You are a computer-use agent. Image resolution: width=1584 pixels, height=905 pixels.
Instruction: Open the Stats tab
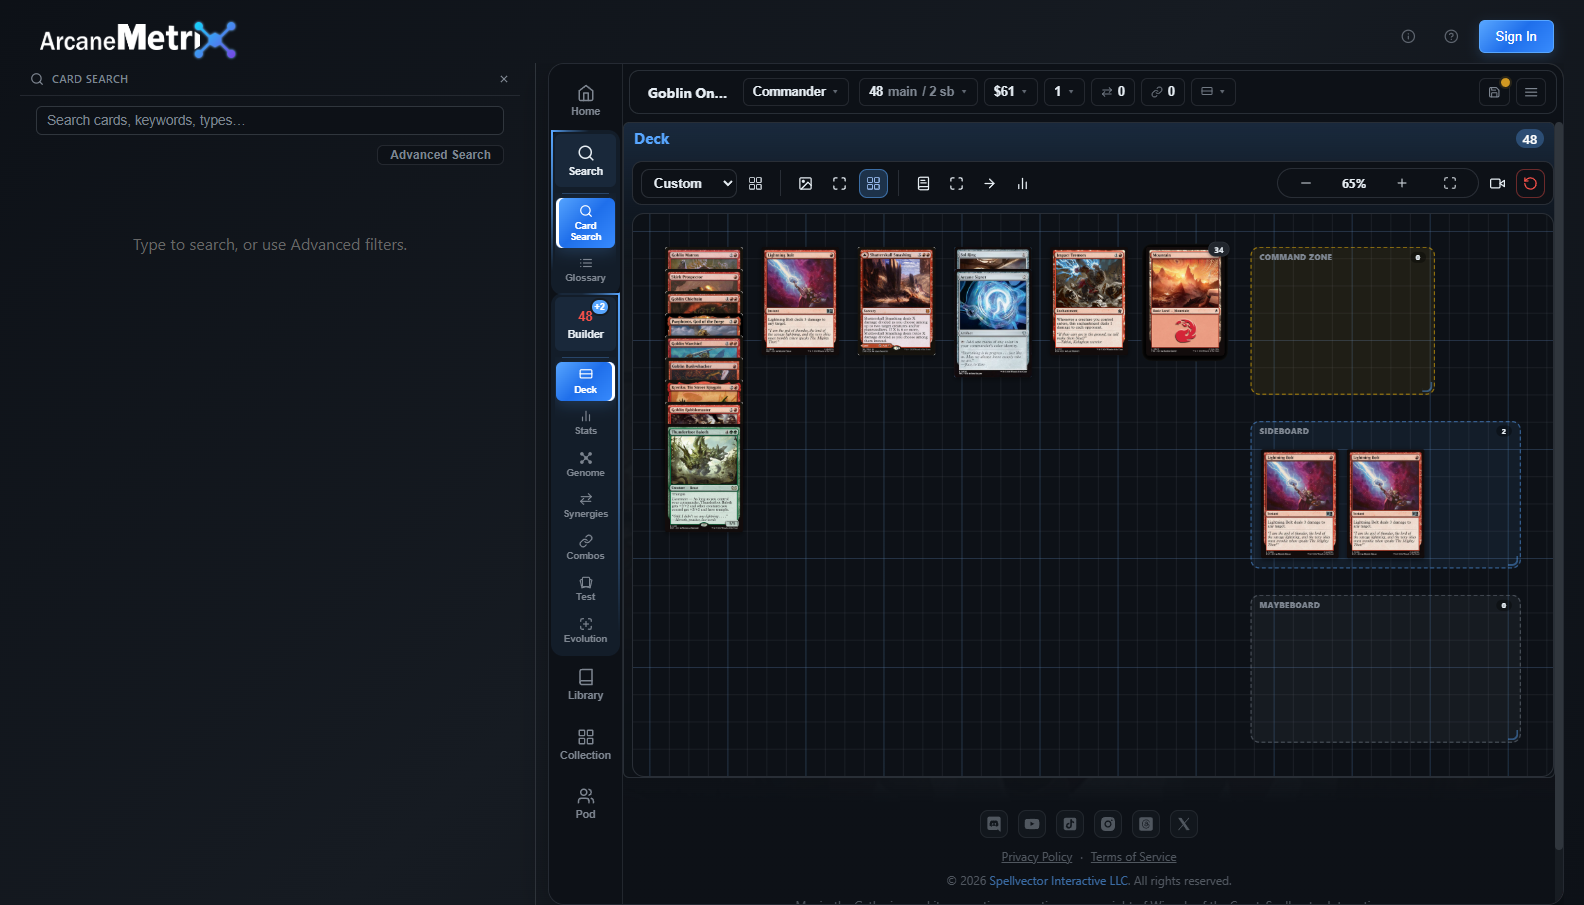585,422
